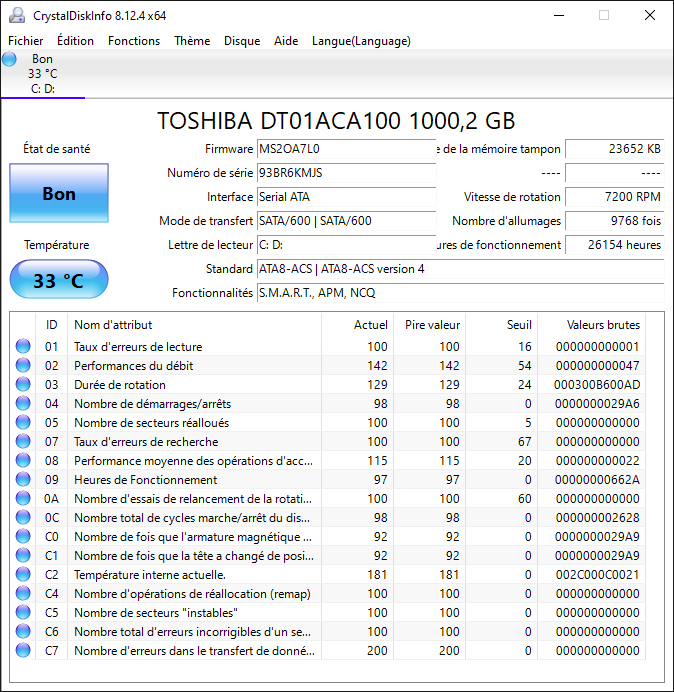This screenshot has width=674, height=692.
Task: Click the Vitesse de rotation label
Action: pos(512,197)
